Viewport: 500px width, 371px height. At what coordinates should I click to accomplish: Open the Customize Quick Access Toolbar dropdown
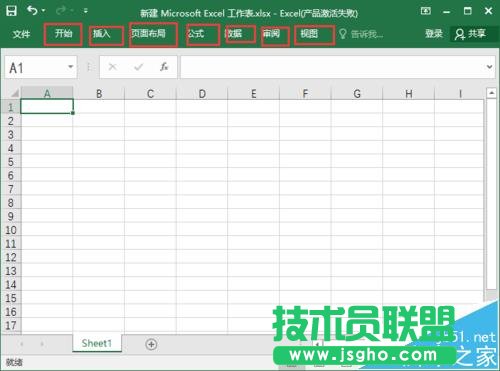click(x=86, y=11)
